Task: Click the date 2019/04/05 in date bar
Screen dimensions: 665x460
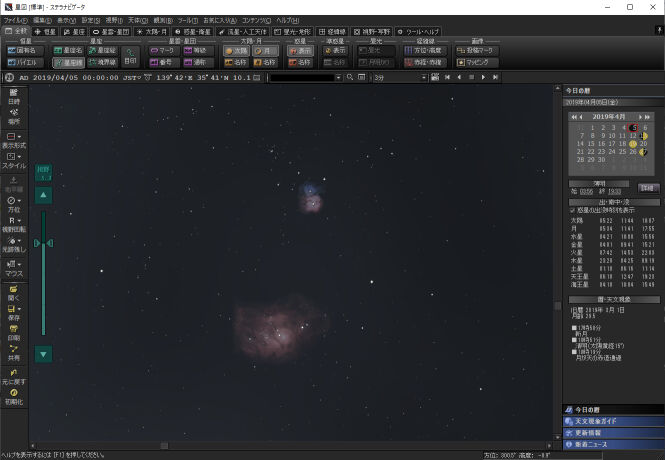Action: 56,78
